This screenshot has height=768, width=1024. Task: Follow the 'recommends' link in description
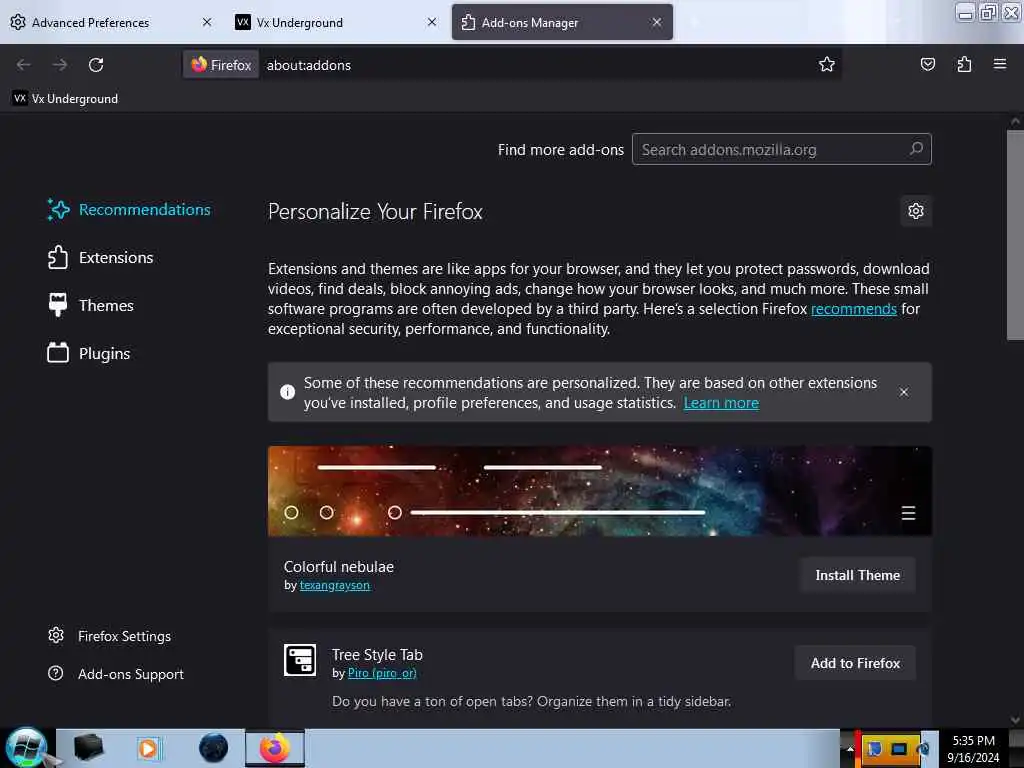854,309
